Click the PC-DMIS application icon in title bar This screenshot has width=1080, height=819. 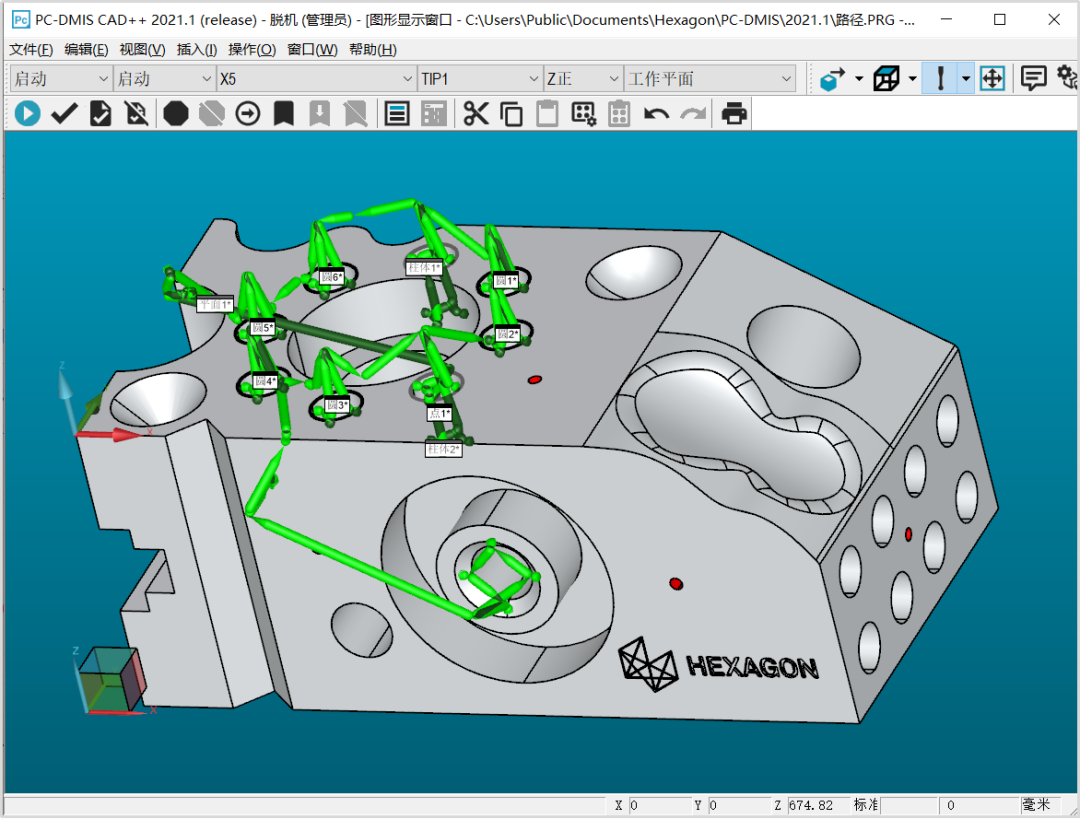tap(21, 19)
